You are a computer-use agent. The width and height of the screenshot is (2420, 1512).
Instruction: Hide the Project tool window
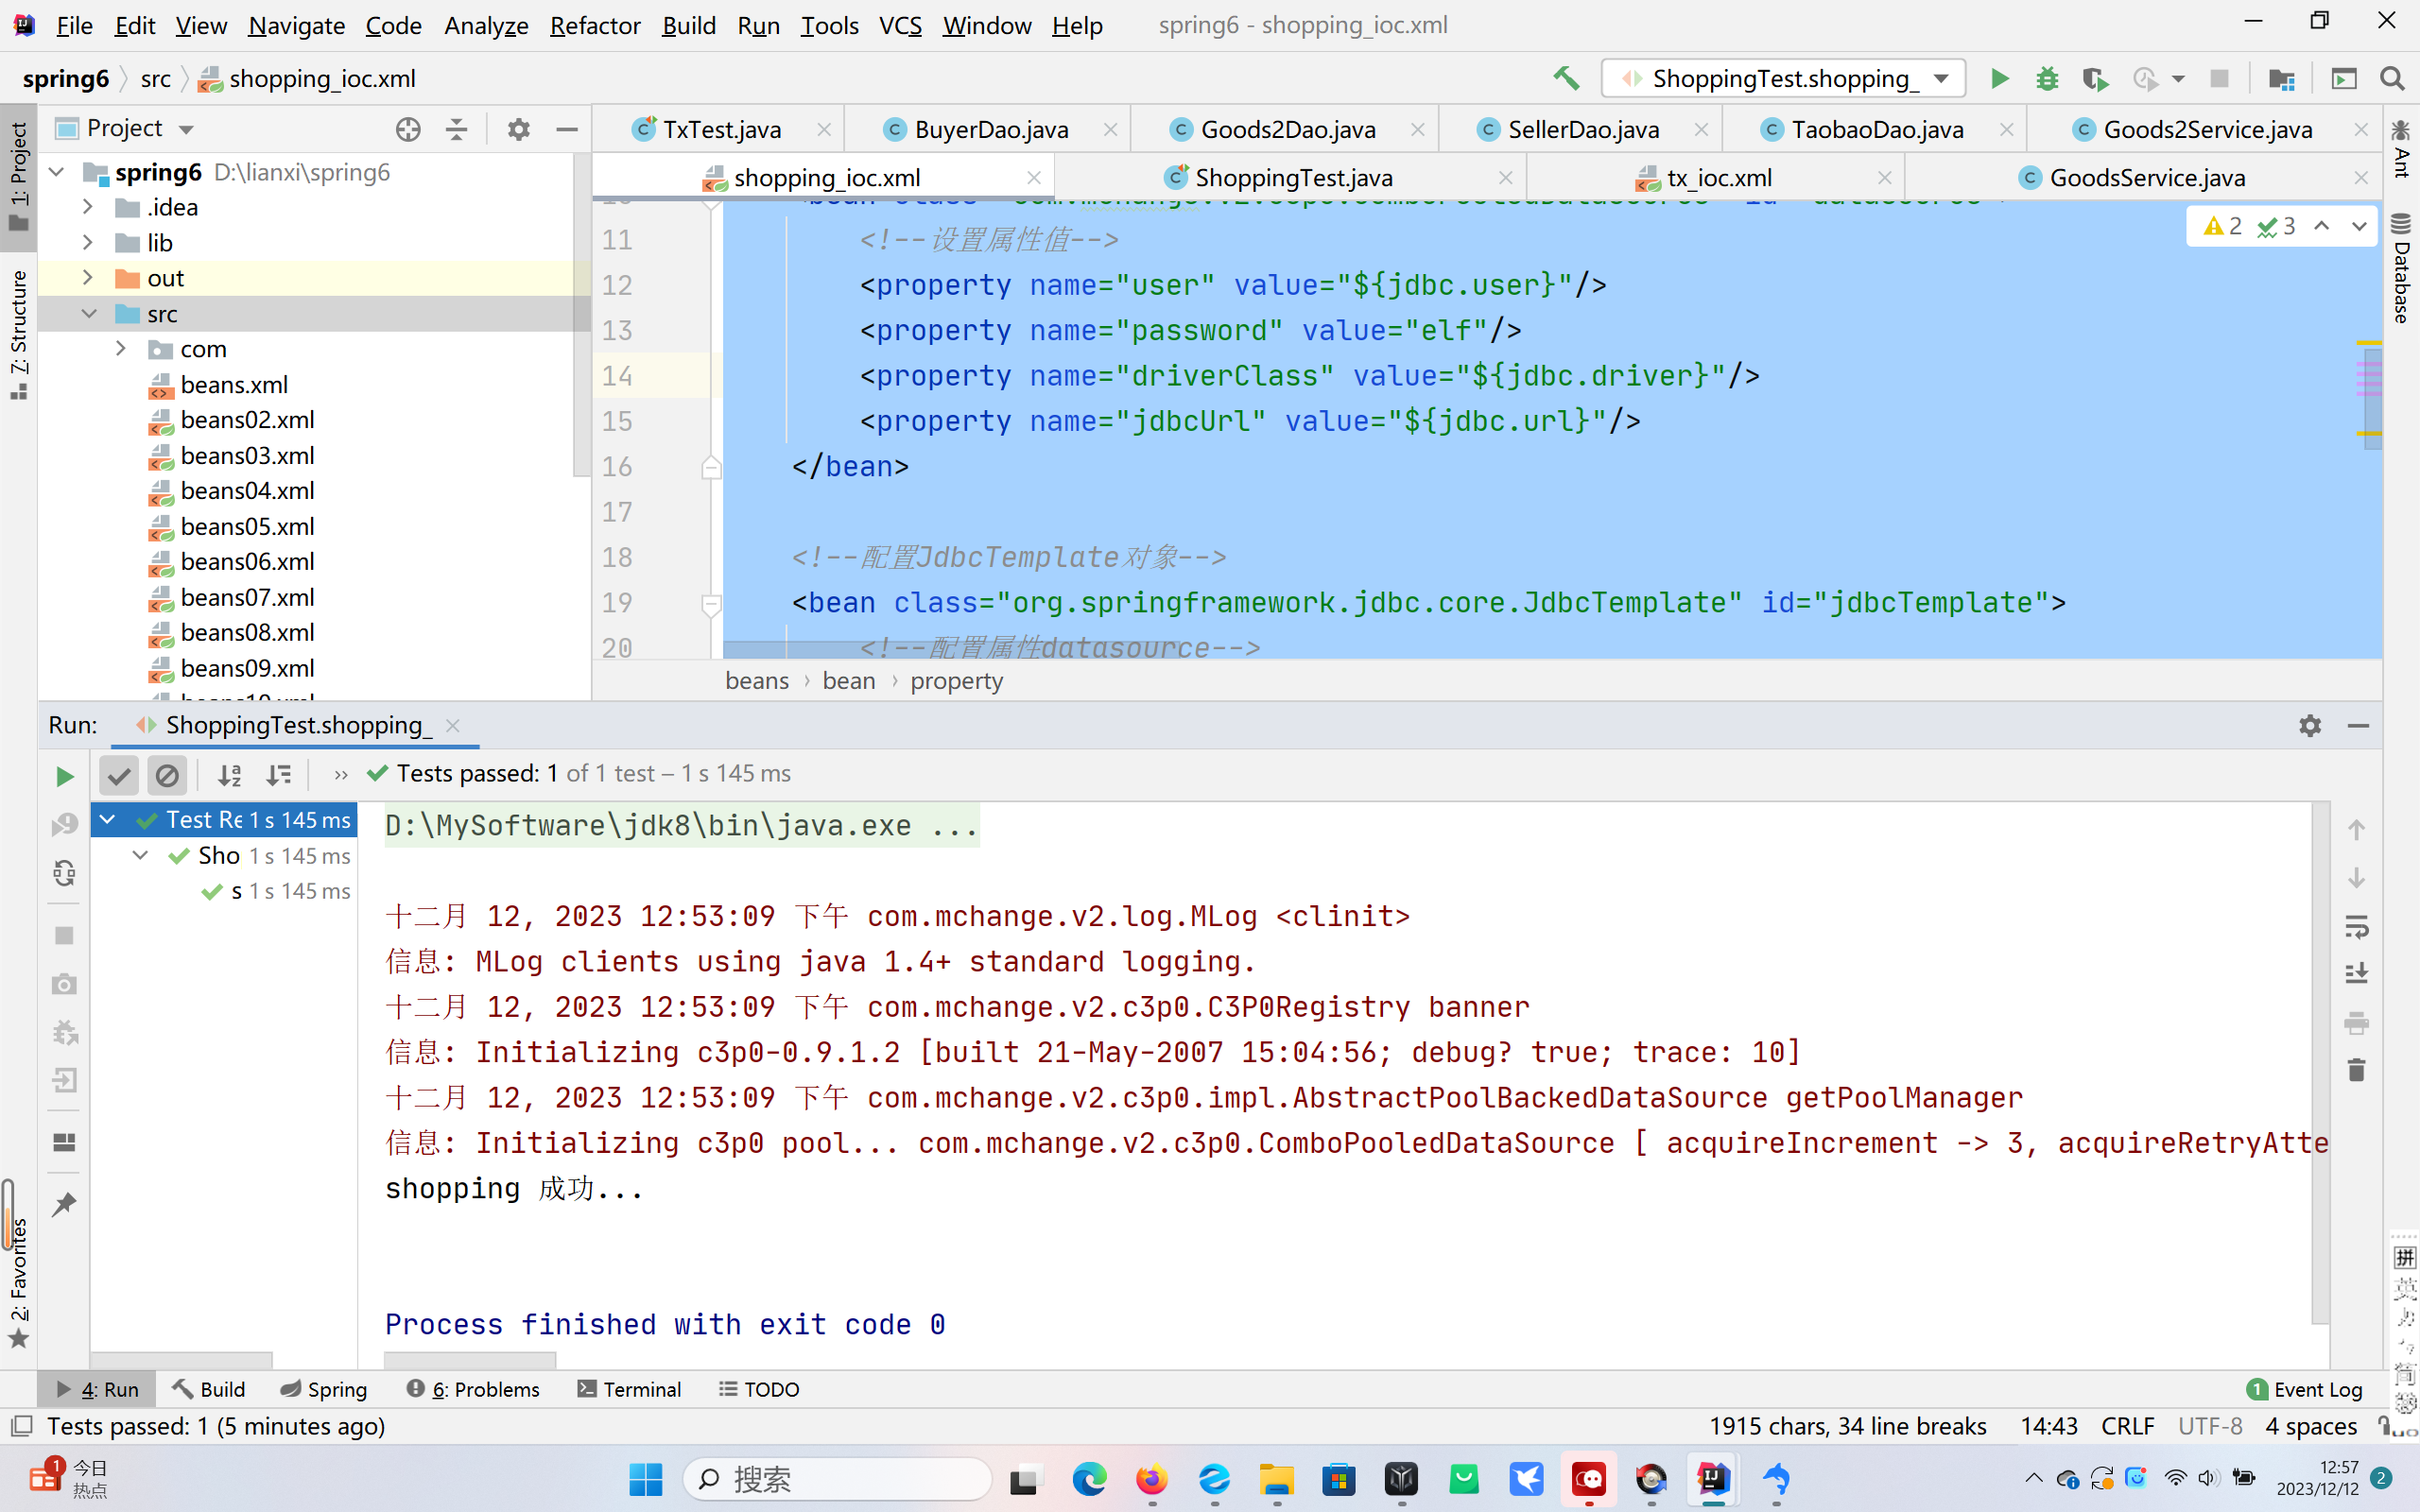567,129
